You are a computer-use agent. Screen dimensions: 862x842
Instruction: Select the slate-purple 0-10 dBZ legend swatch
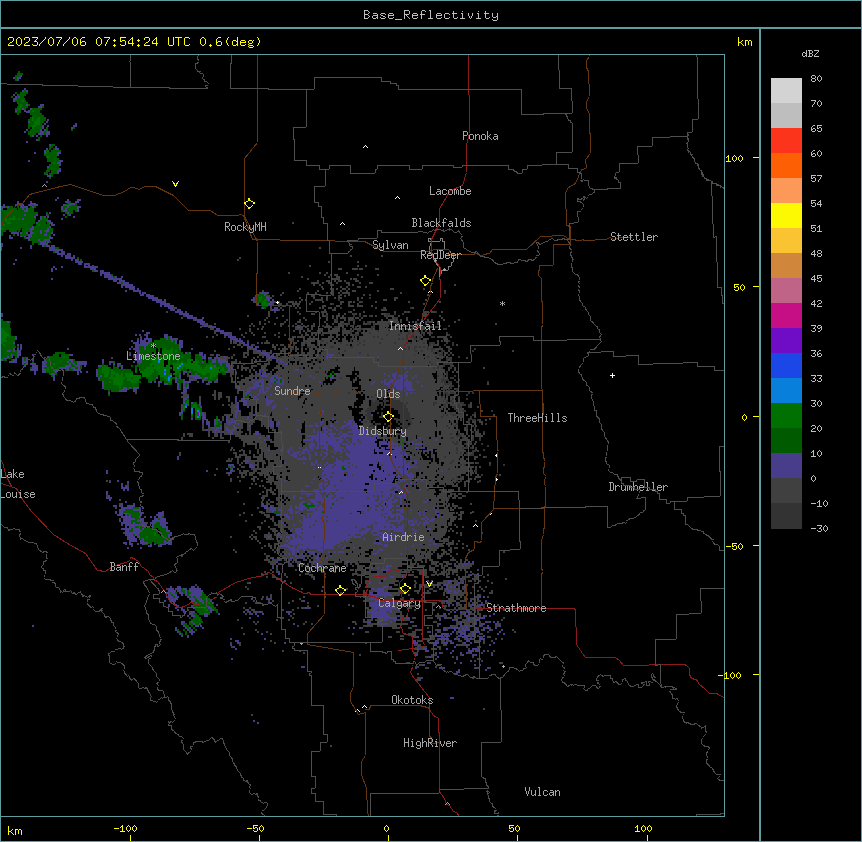point(786,466)
